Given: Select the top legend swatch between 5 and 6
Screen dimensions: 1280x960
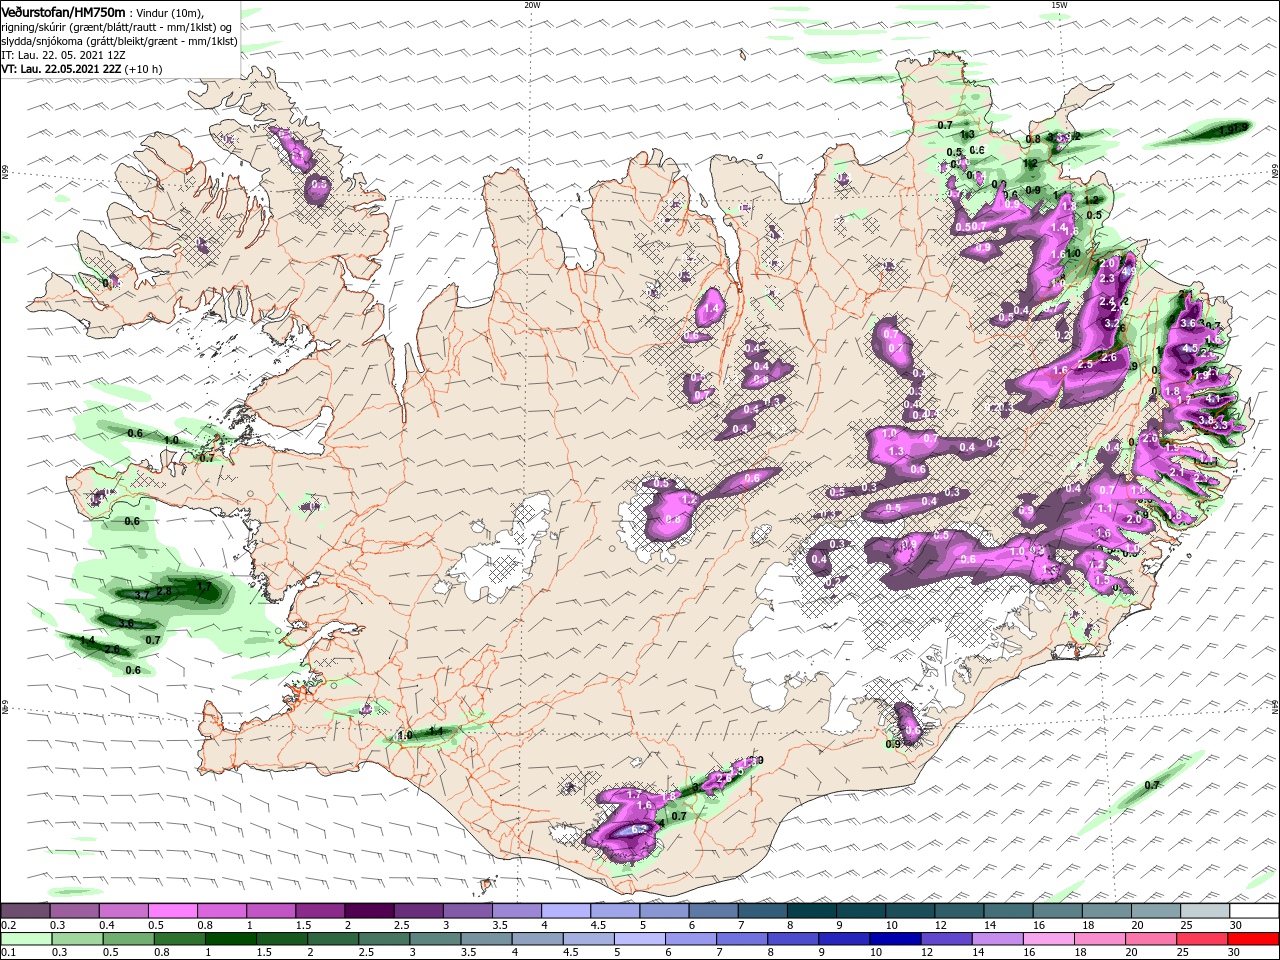Looking at the screenshot, I should tap(664, 911).
